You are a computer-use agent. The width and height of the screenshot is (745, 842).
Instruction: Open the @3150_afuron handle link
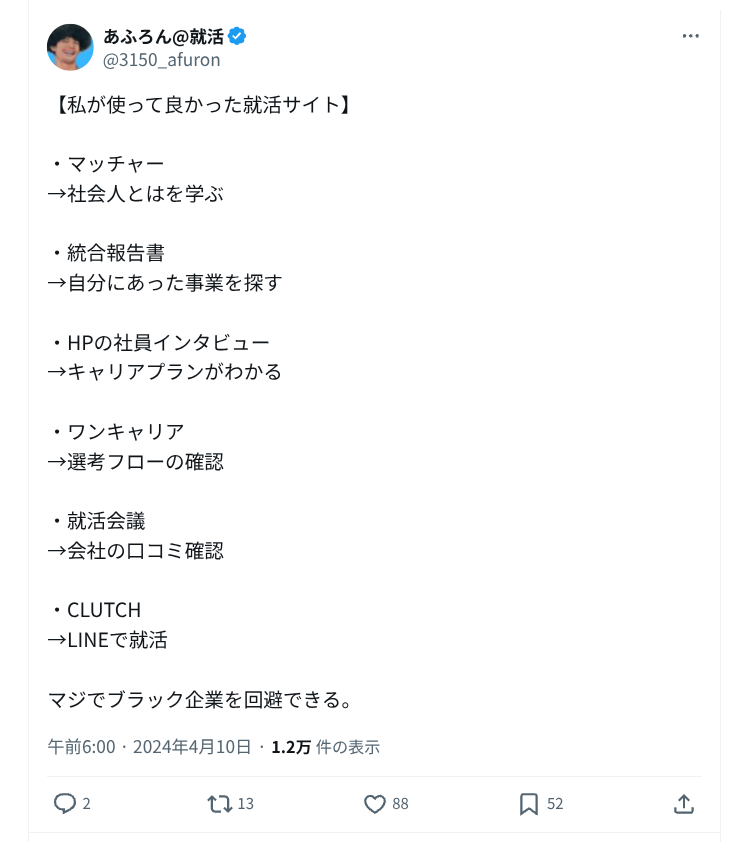pos(162,60)
